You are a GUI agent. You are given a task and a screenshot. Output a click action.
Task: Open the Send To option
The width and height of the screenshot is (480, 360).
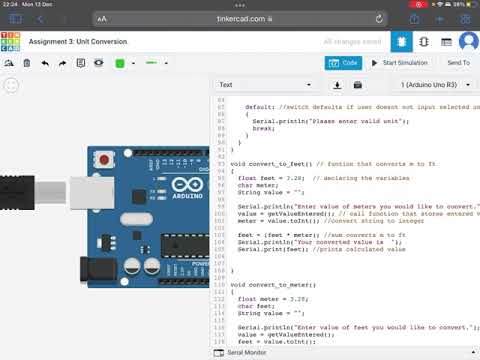pos(459,63)
